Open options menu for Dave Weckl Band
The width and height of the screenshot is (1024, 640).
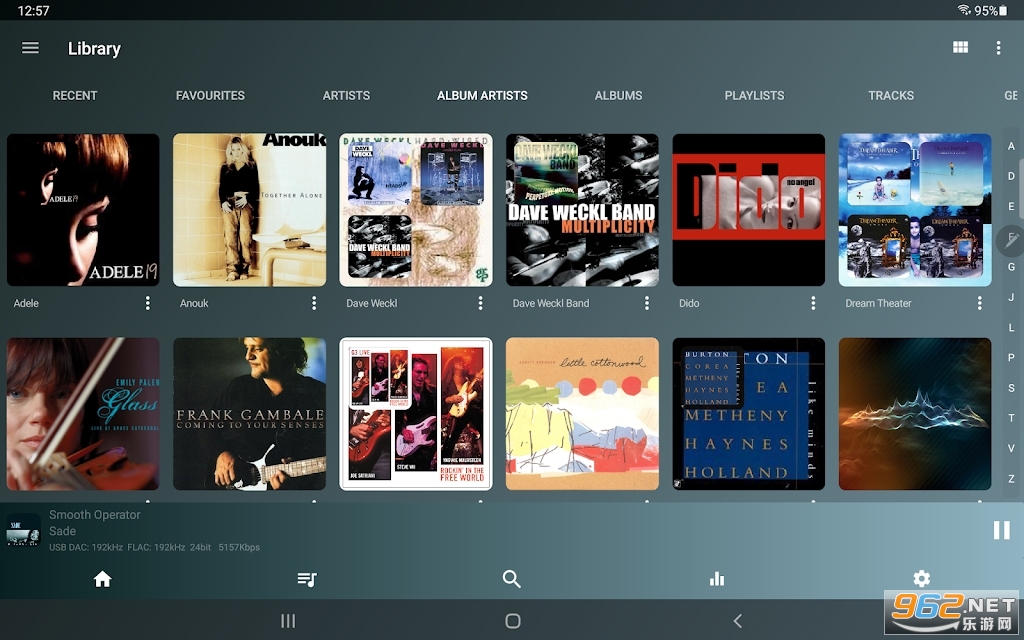coord(647,303)
